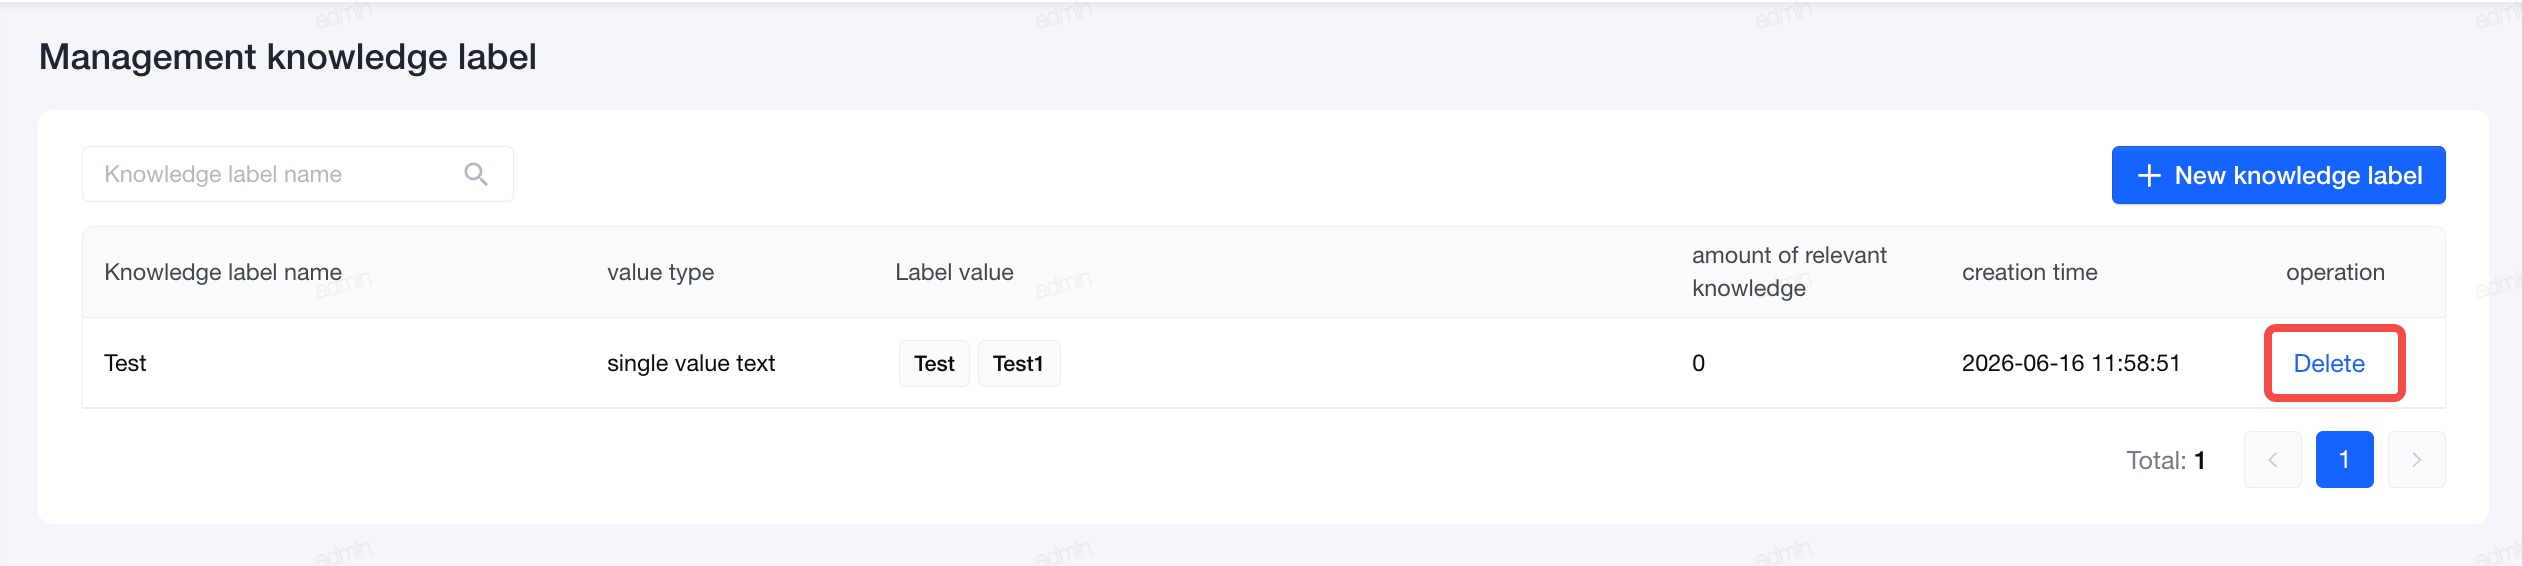
Task: Create a New knowledge label
Action: 2279,175
